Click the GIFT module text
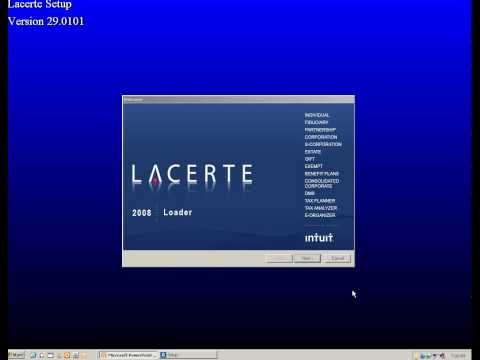 [x=310, y=159]
